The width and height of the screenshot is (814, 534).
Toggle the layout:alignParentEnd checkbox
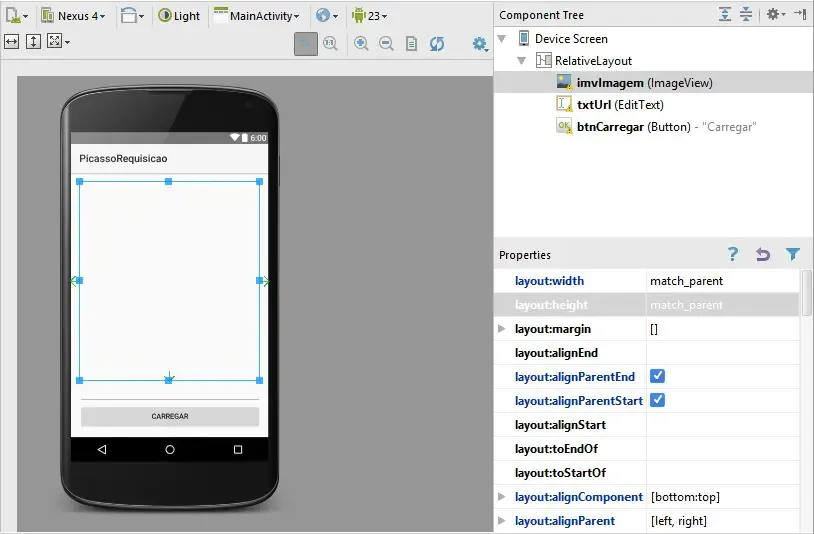click(x=657, y=376)
